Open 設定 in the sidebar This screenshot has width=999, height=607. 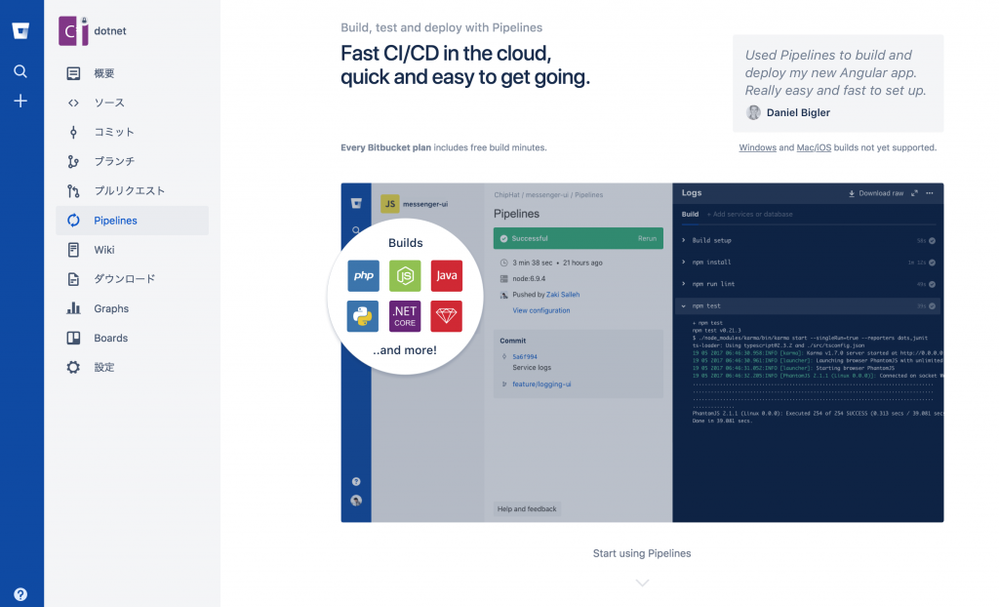[132, 367]
